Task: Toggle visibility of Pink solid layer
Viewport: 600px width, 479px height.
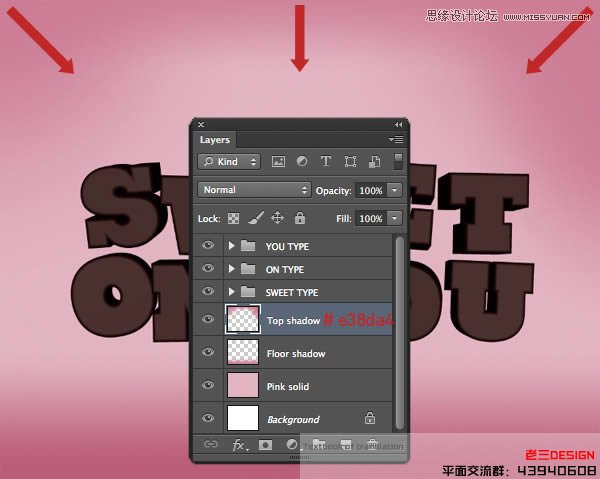Action: point(208,386)
